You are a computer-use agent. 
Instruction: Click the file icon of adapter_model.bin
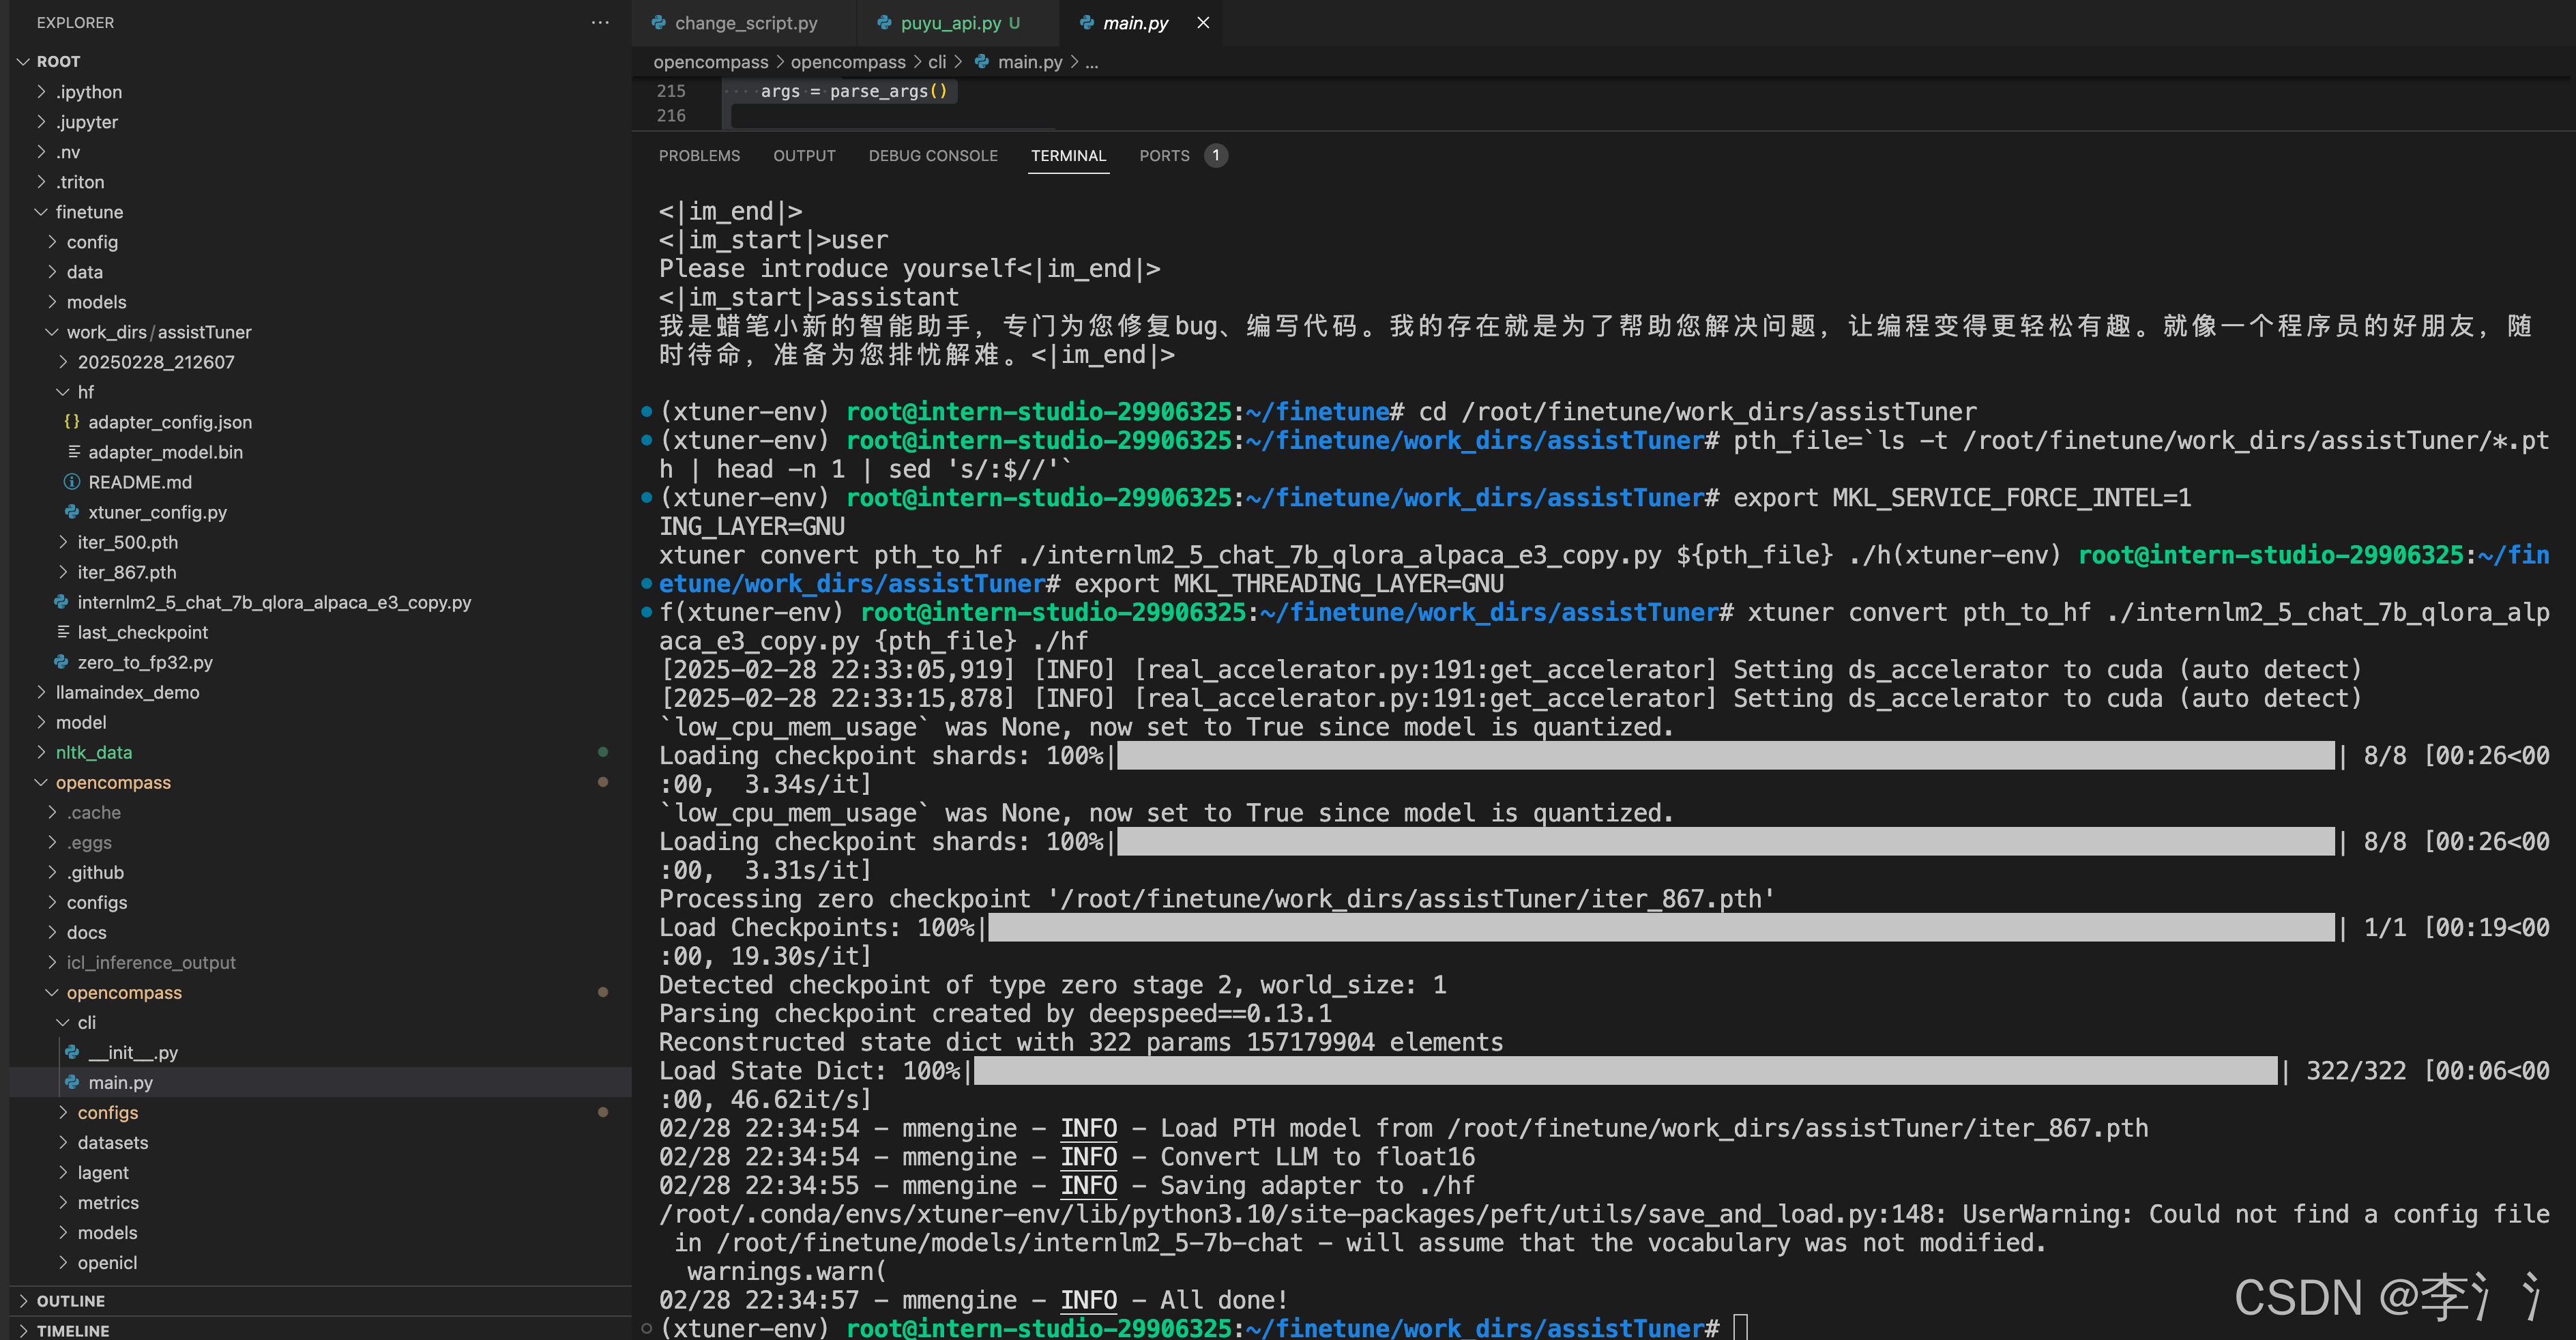[x=72, y=452]
